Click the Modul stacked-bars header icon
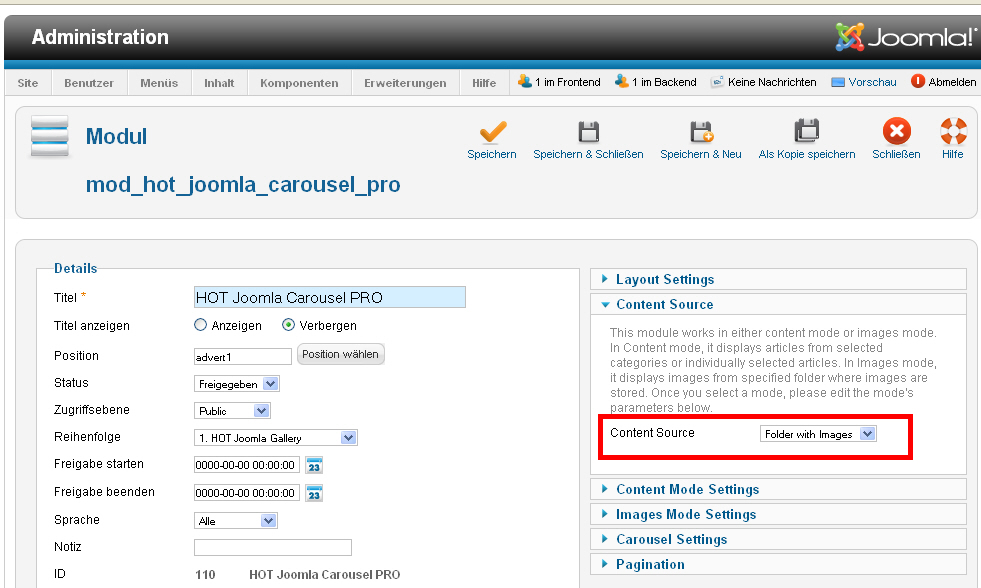This screenshot has height=588, width=981. (x=49, y=136)
